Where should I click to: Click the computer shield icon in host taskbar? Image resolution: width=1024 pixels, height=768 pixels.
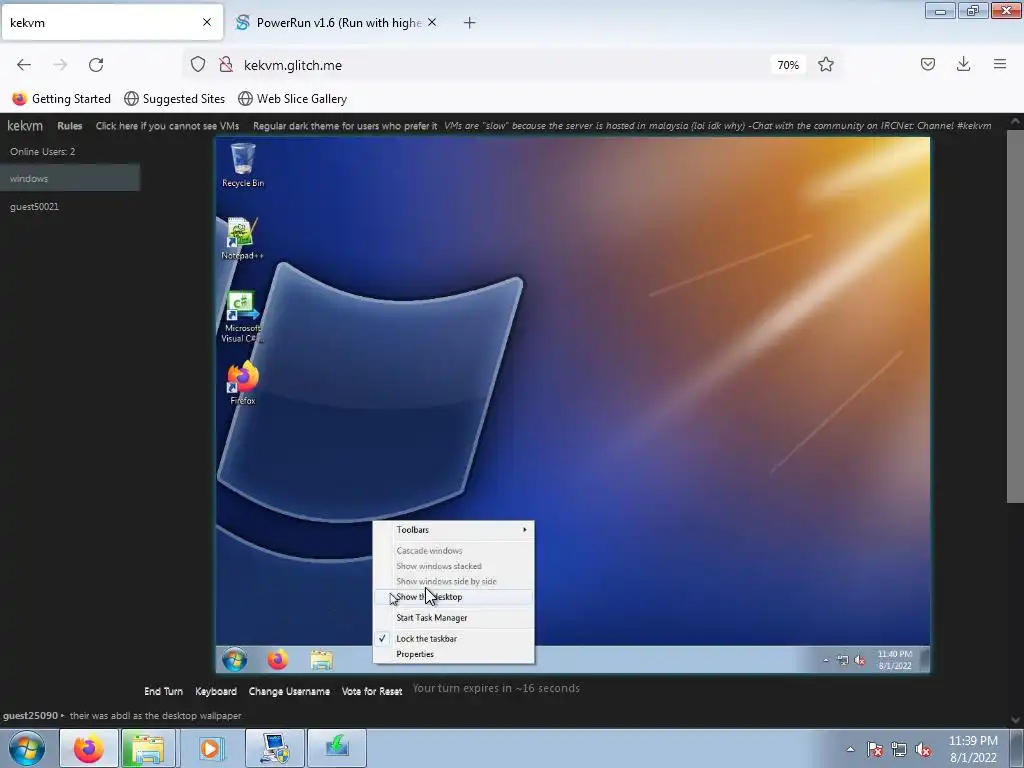(x=274, y=748)
